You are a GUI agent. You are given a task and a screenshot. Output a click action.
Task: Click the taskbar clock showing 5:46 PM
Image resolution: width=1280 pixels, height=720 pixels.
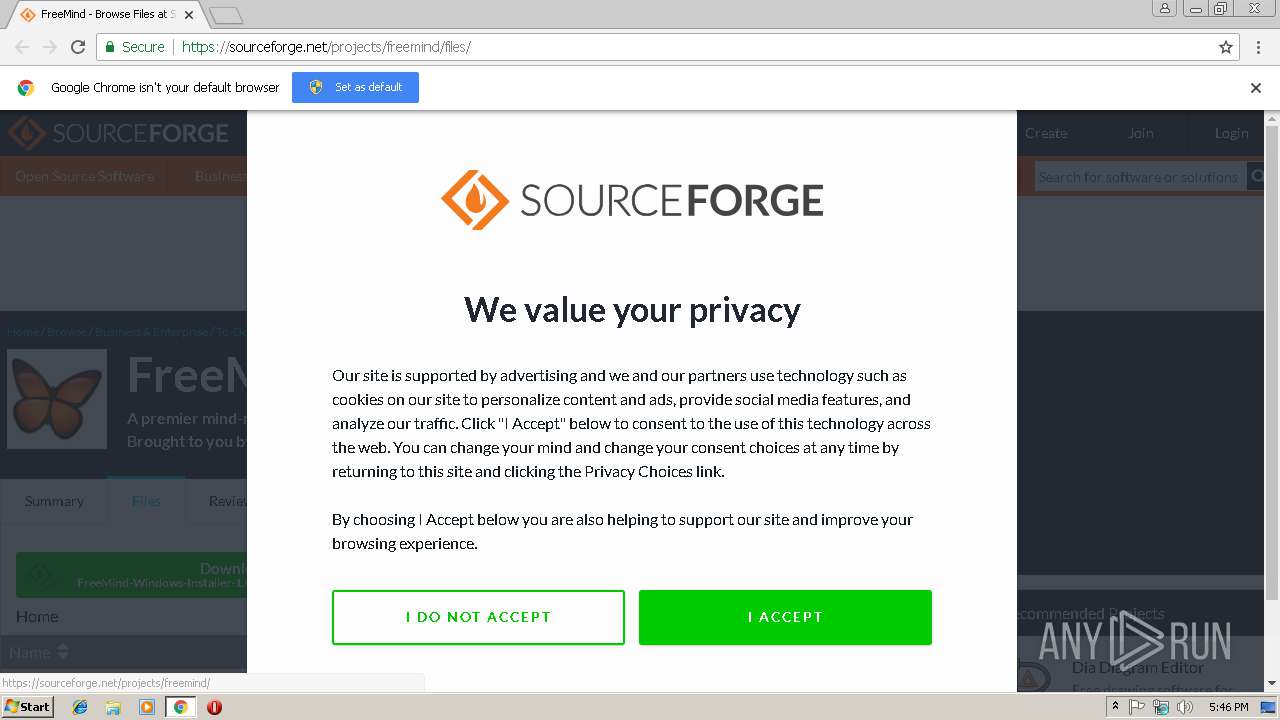point(1228,707)
